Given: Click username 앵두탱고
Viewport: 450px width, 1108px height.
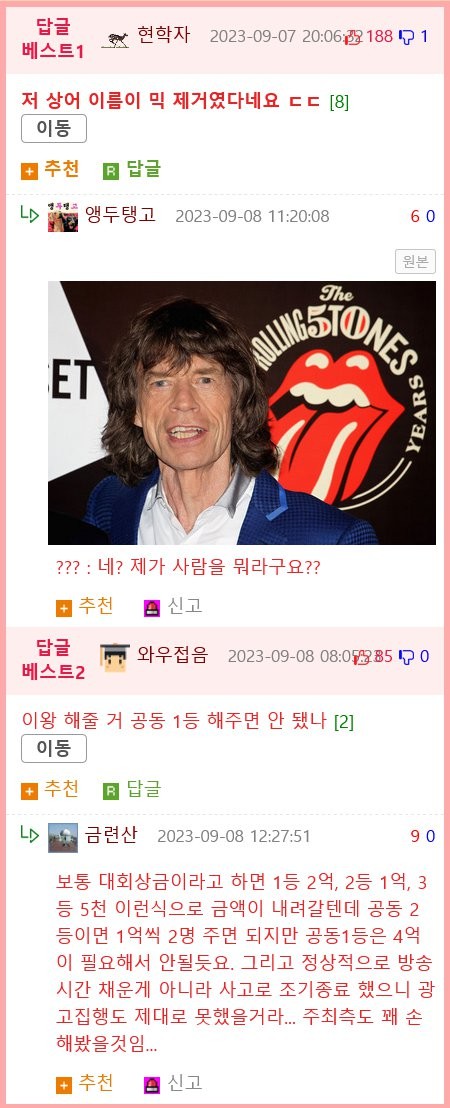Looking at the screenshot, I should point(120,214).
